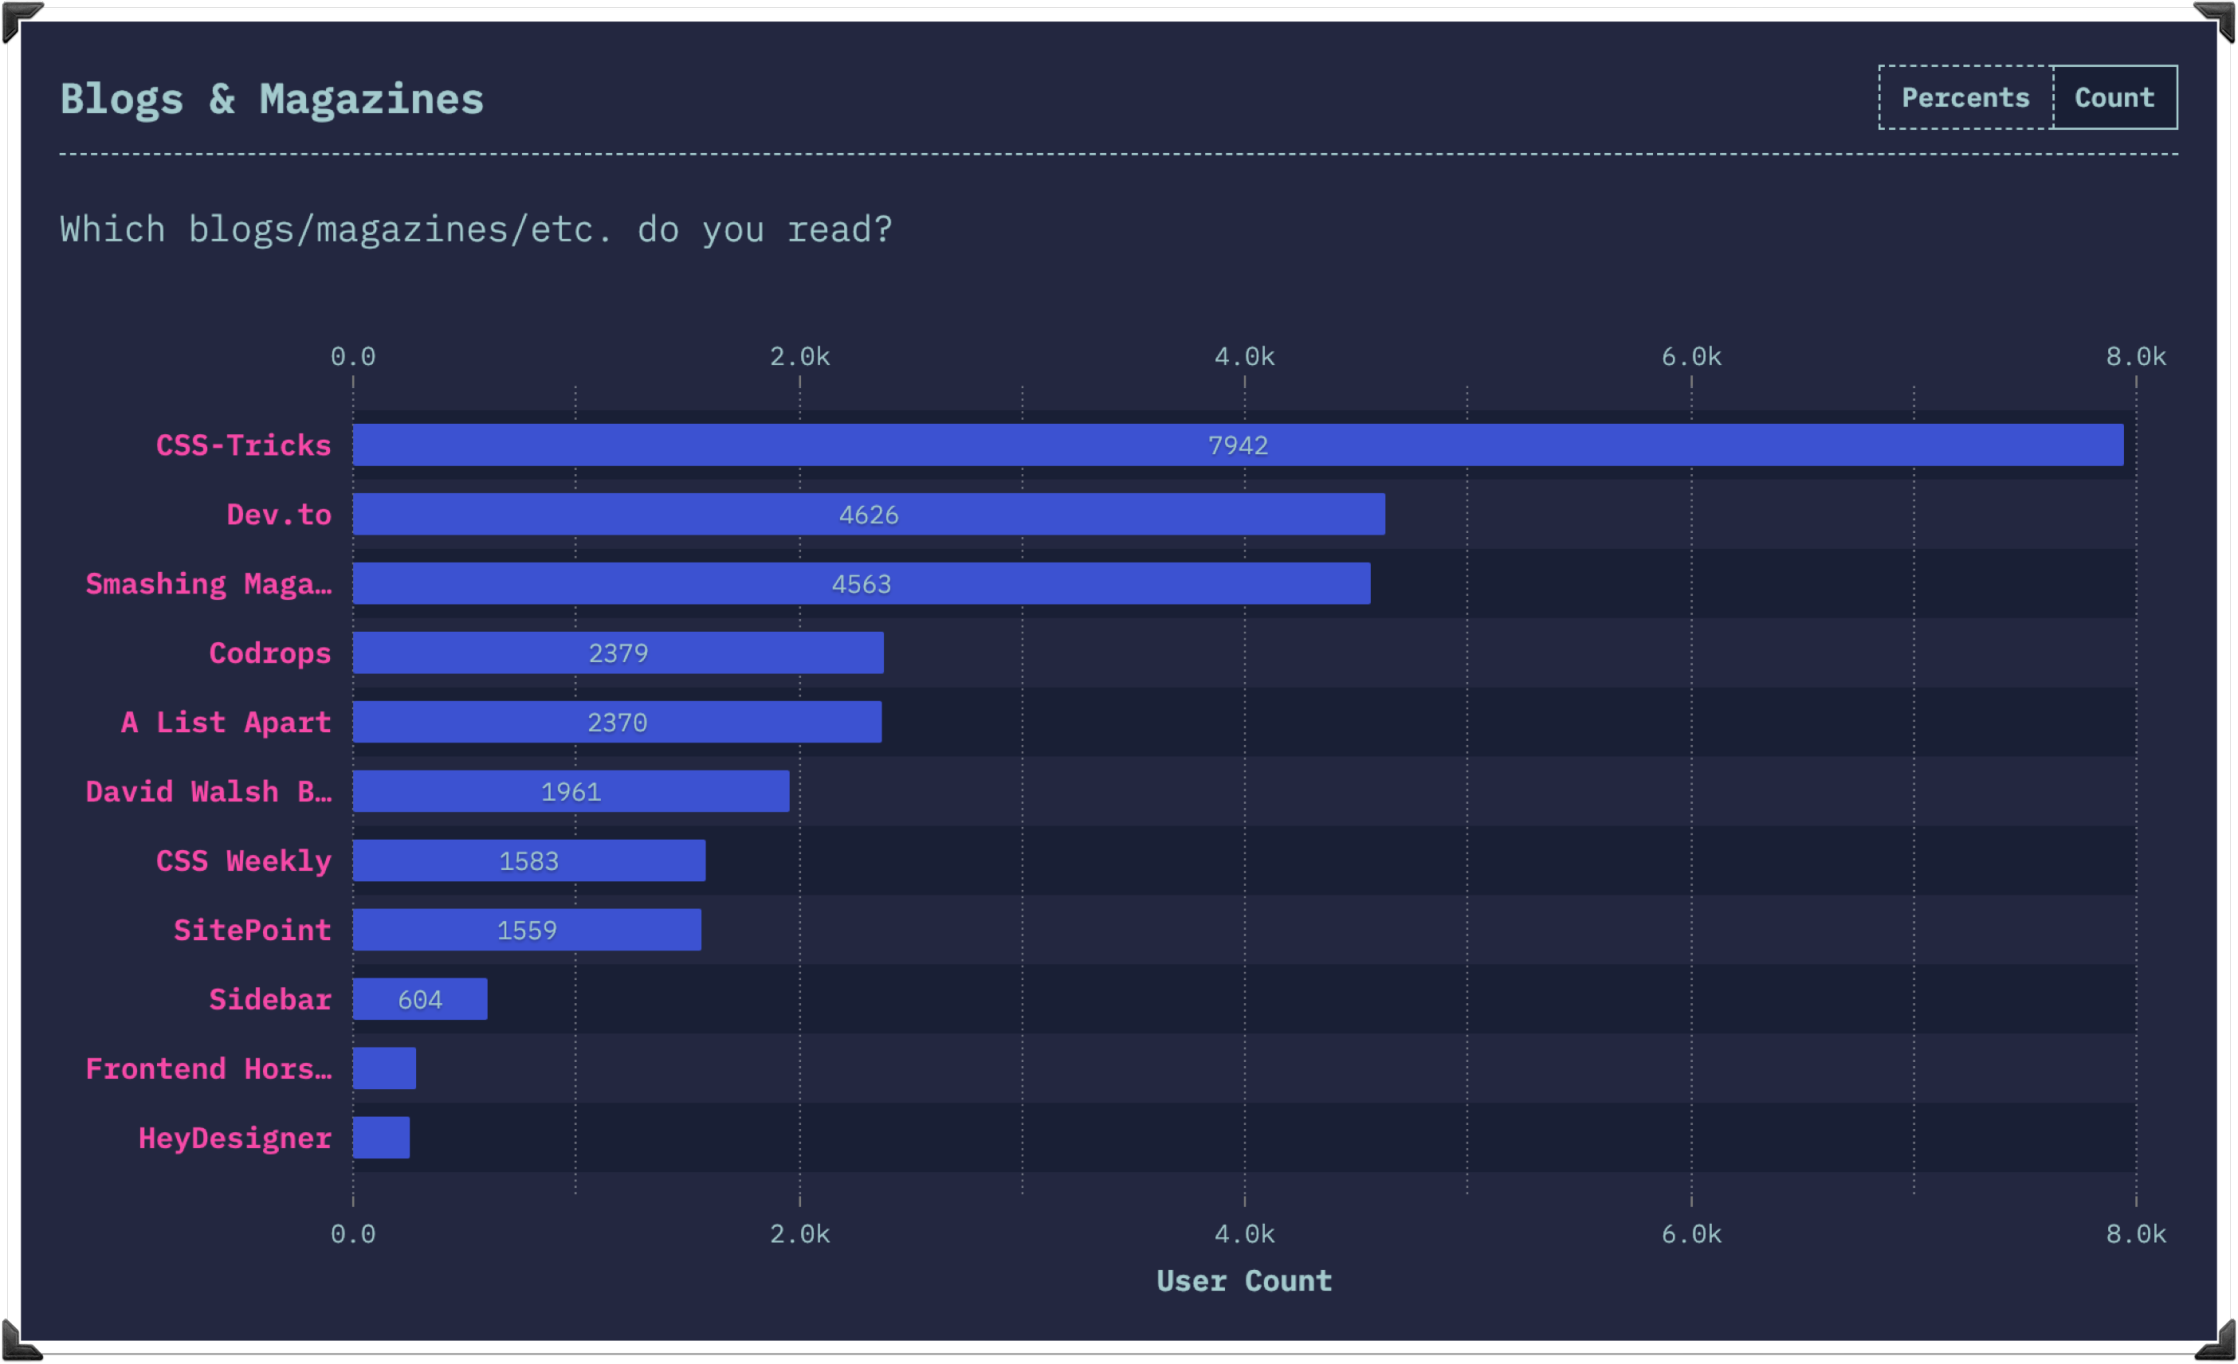
Task: Click the CSS Weekly bar showing 1583
Action: pyautogui.click(x=529, y=861)
